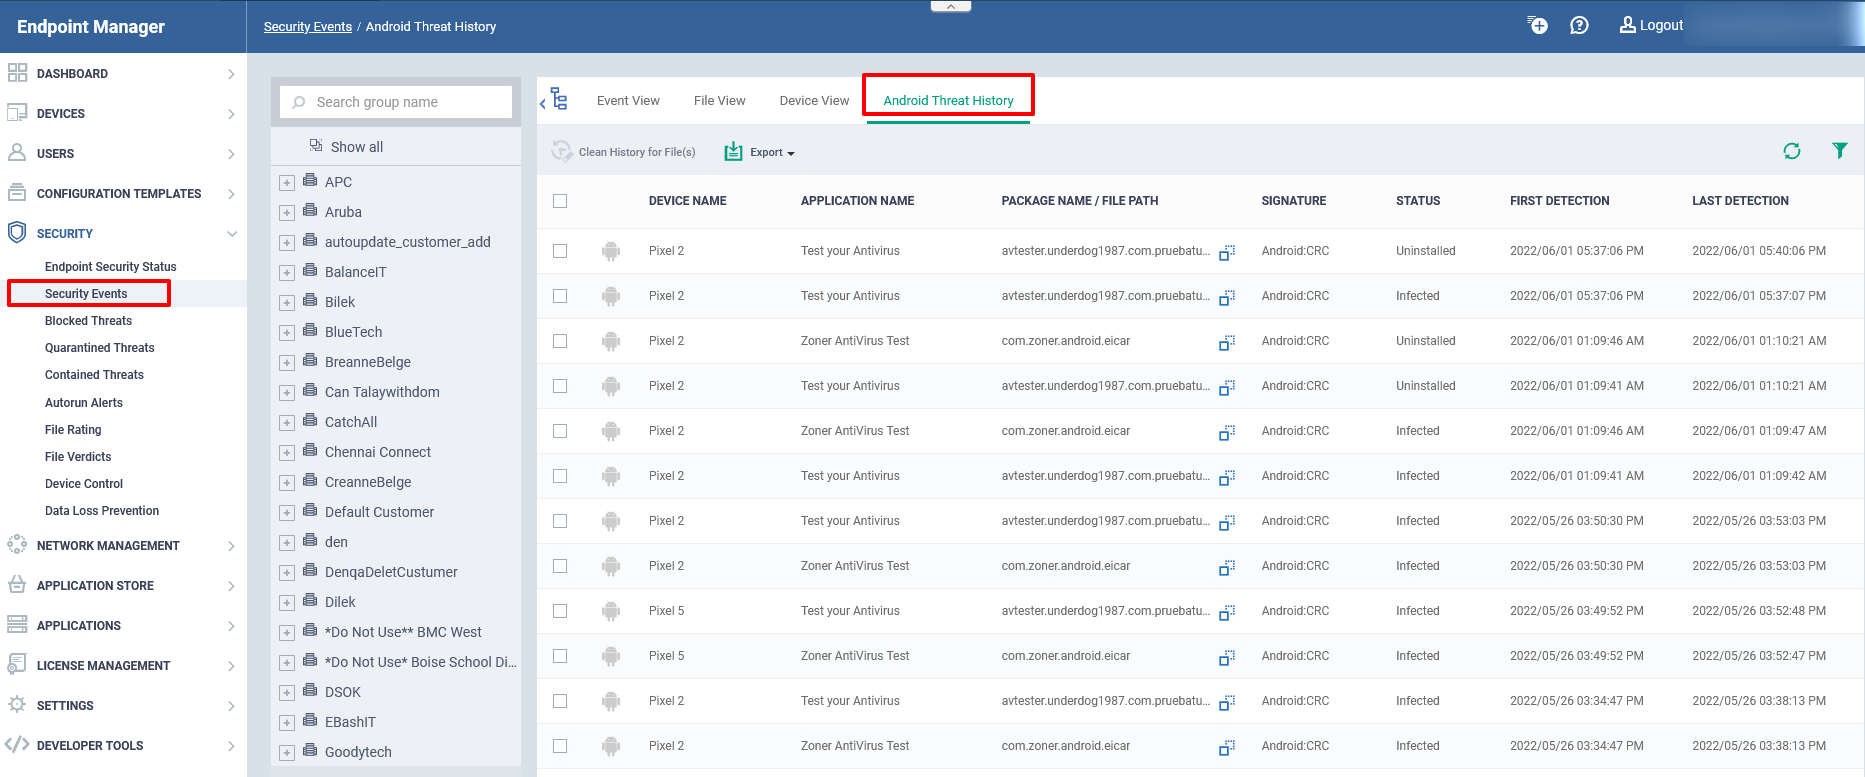Check the row with last detection 05:37:07 PM
This screenshot has width=1865, height=777.
(560, 296)
